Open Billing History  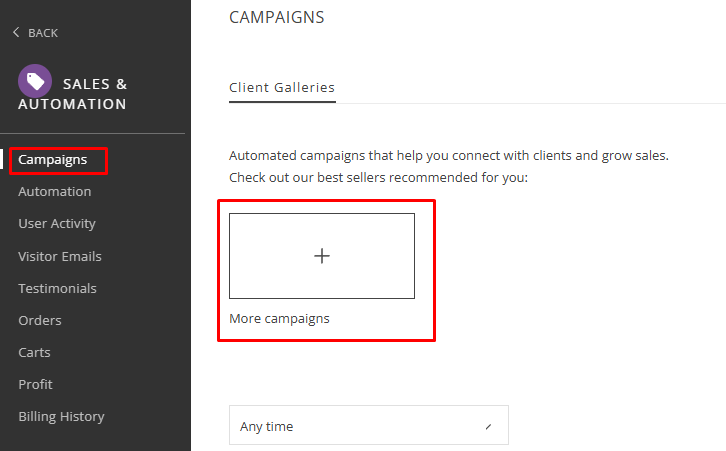61,416
